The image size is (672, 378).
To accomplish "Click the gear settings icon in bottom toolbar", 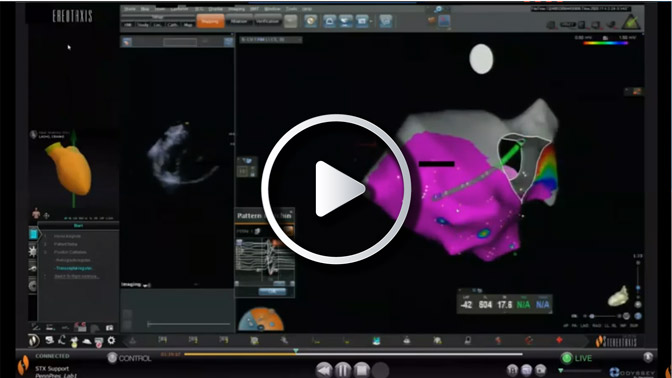I will pos(111,341).
